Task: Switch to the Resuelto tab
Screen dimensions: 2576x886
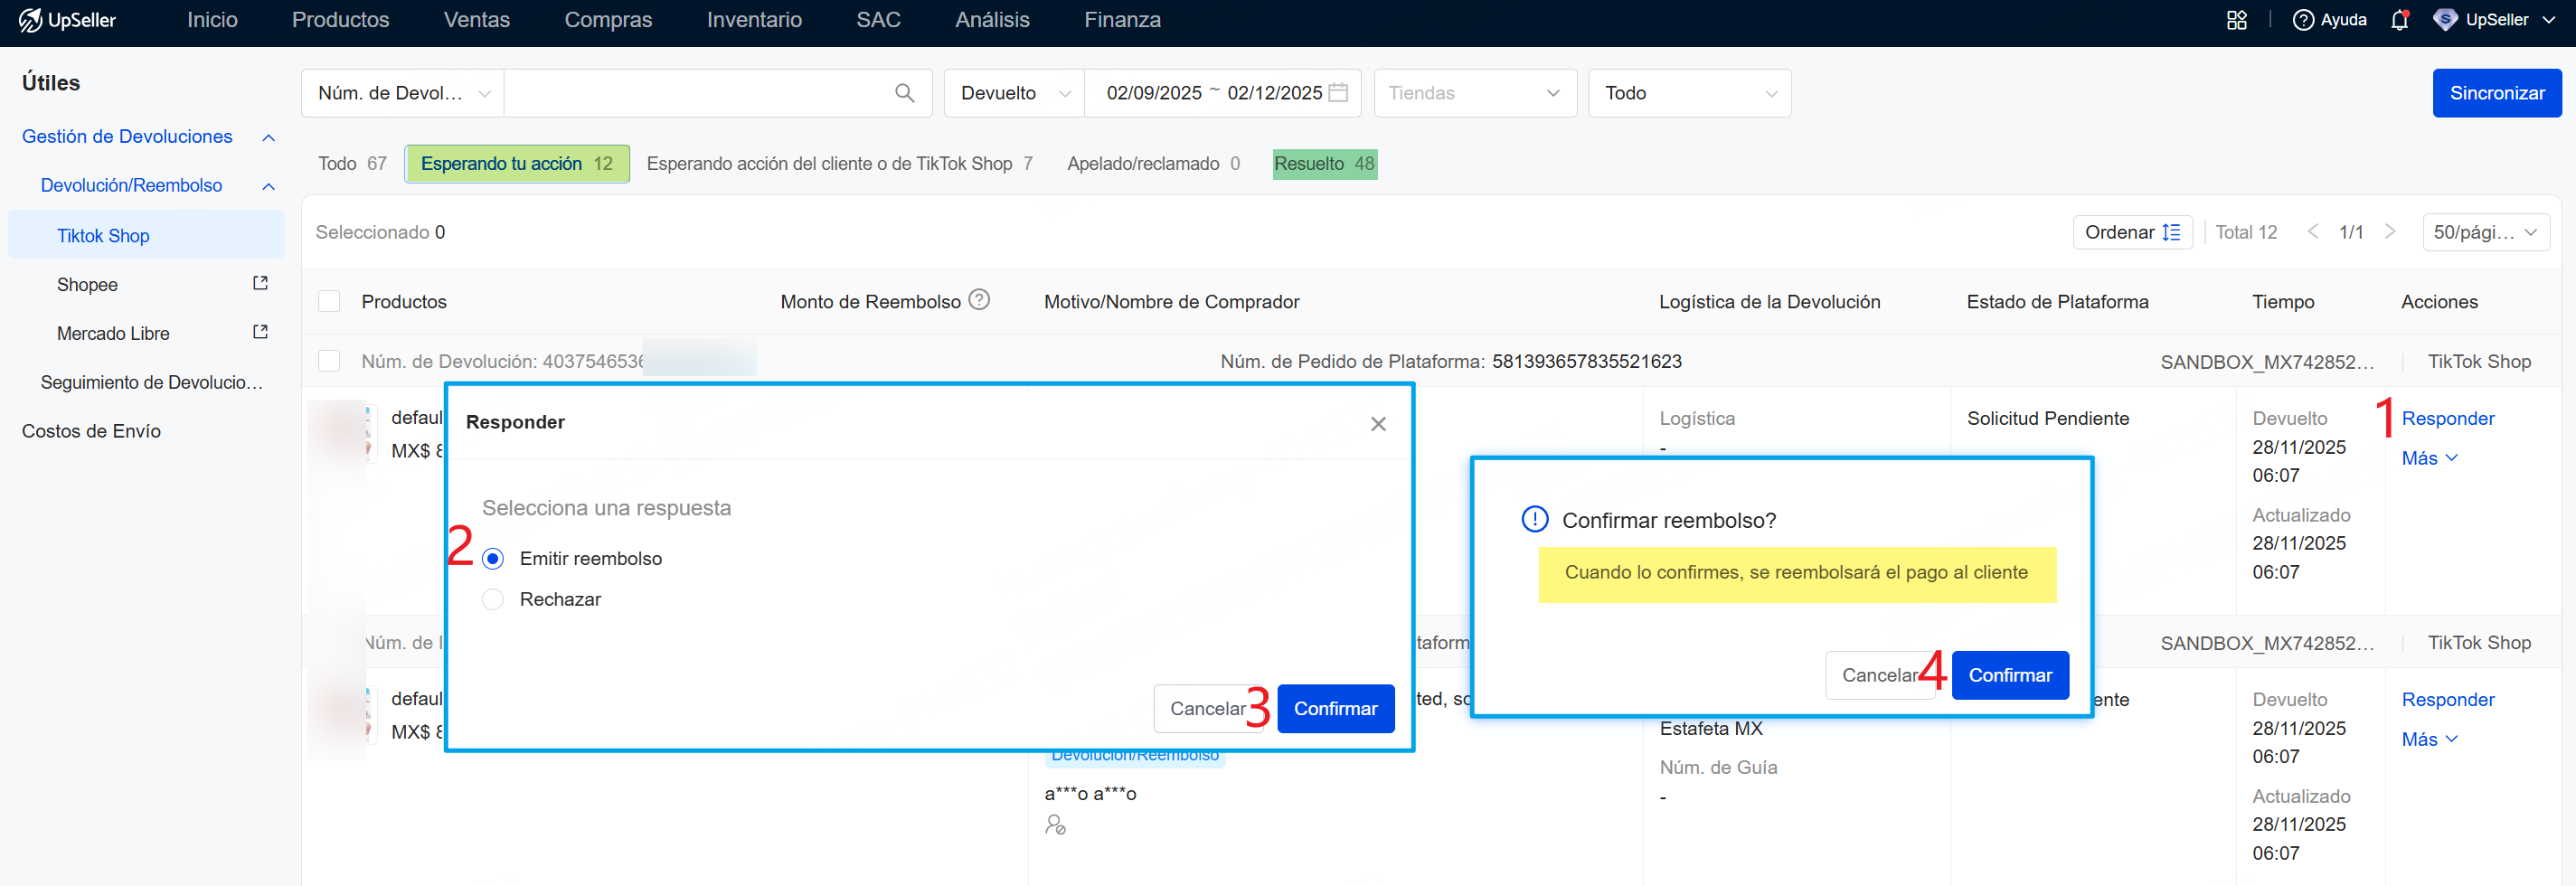Action: click(1324, 164)
